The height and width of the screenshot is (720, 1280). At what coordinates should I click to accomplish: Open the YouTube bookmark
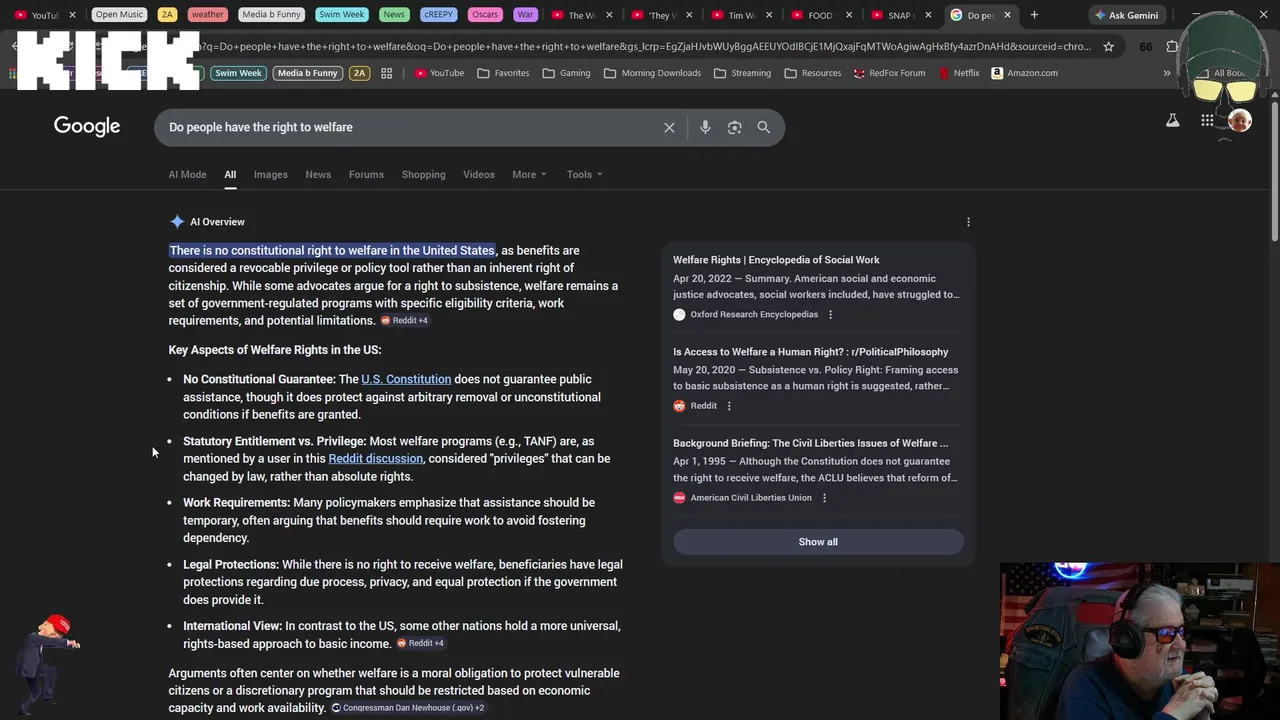pyautogui.click(x=439, y=73)
